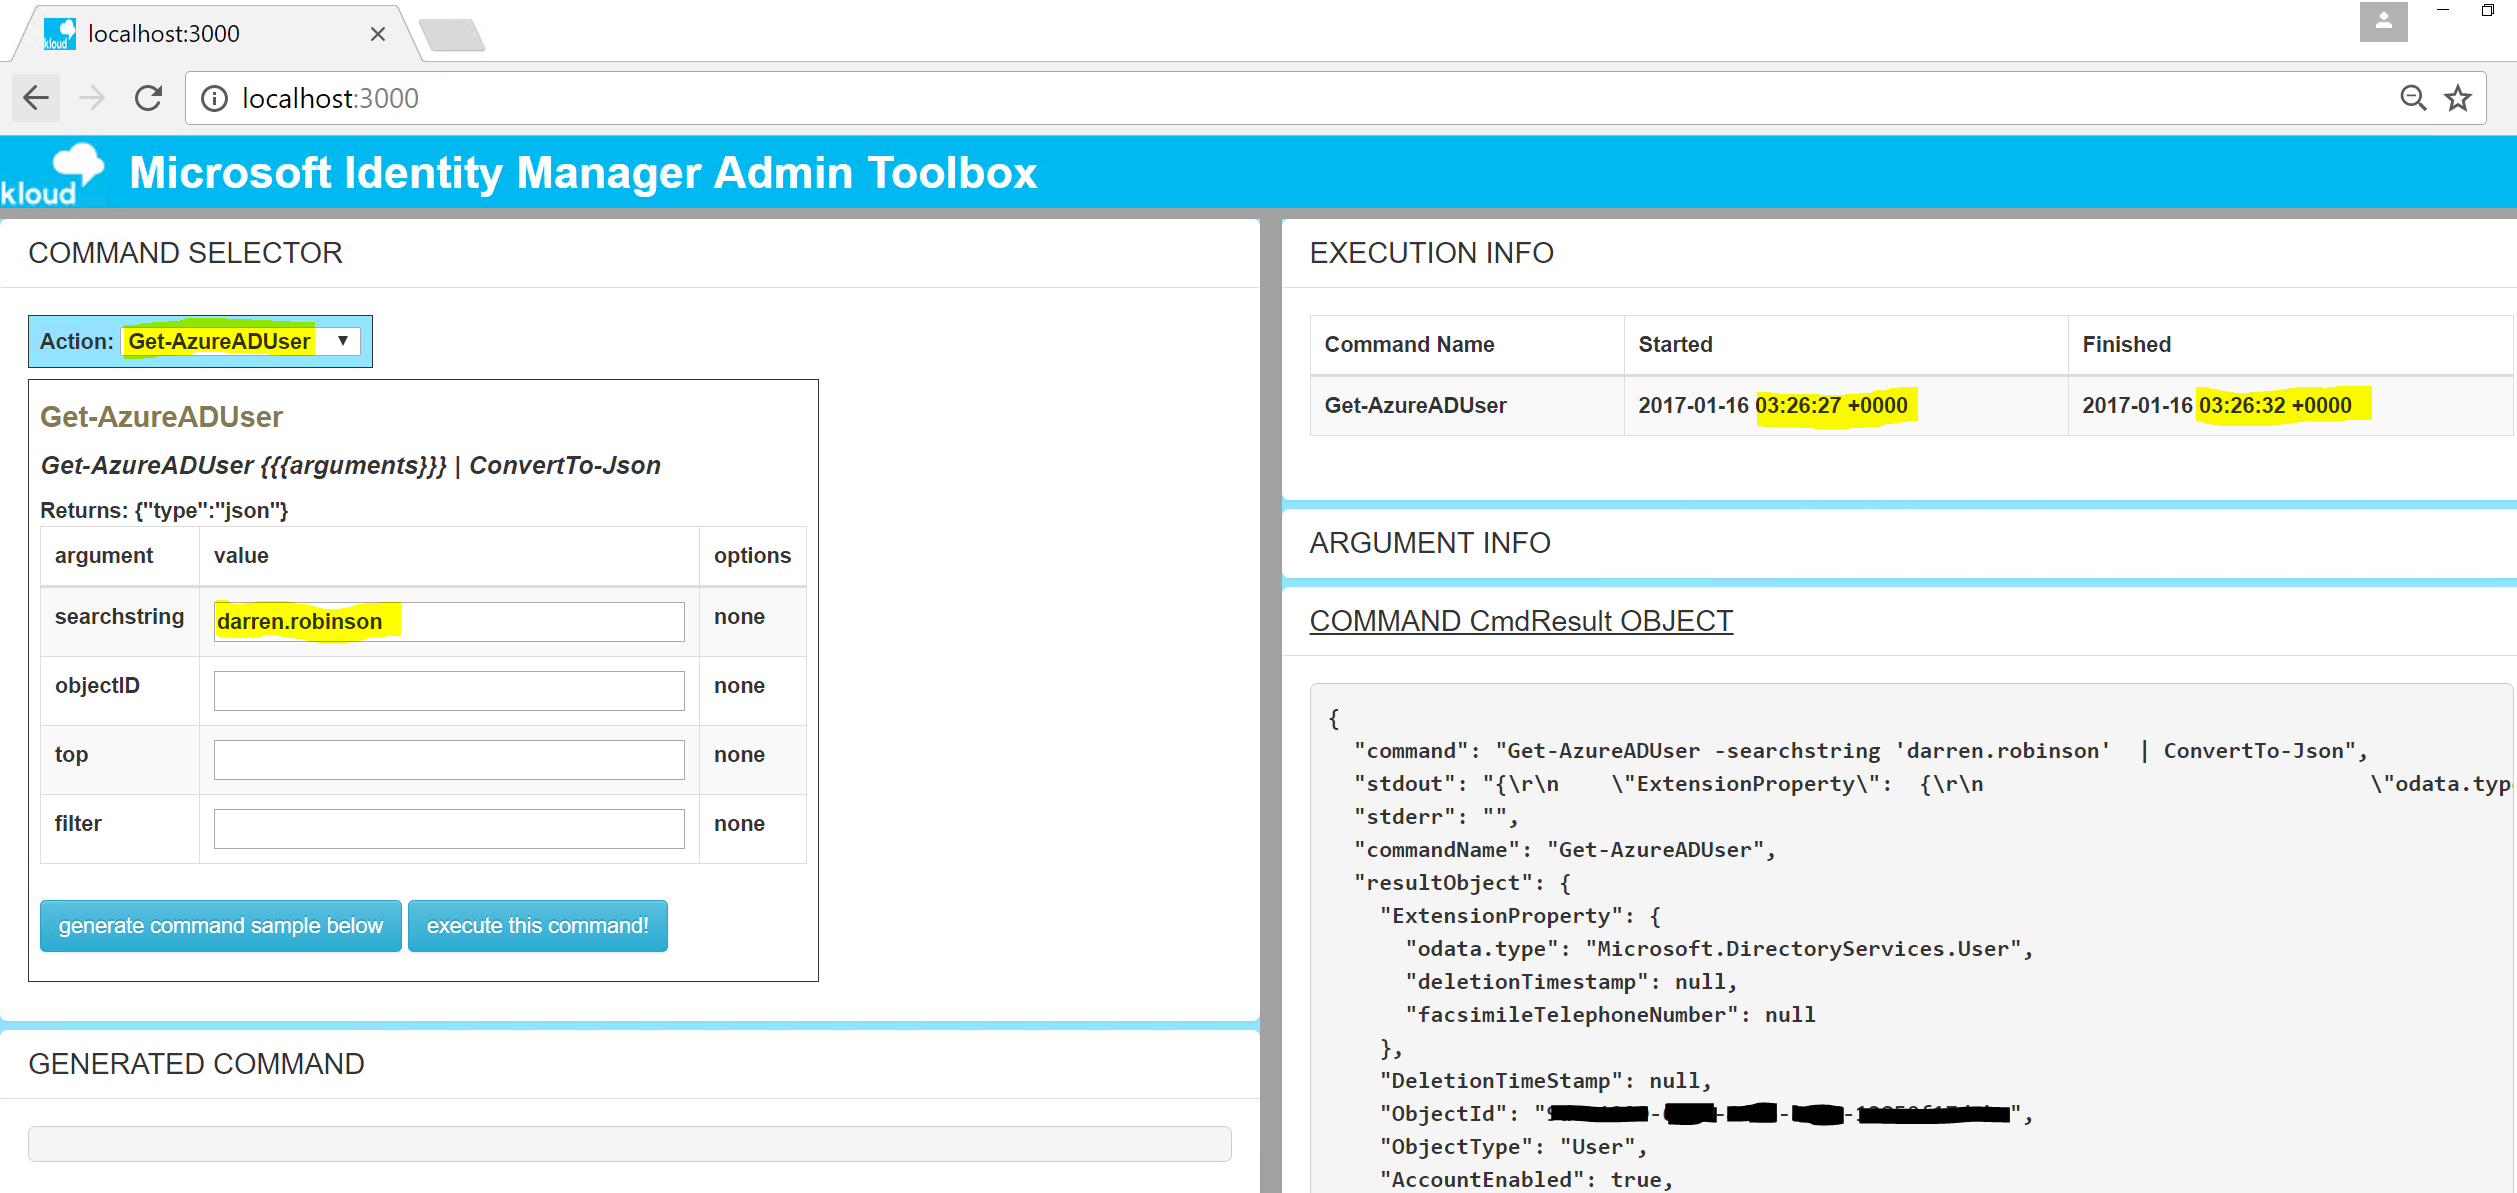Viewport: 2517px width, 1193px height.
Task: Open the Action dropdown showing Get-AzureADUser
Action: pos(240,341)
